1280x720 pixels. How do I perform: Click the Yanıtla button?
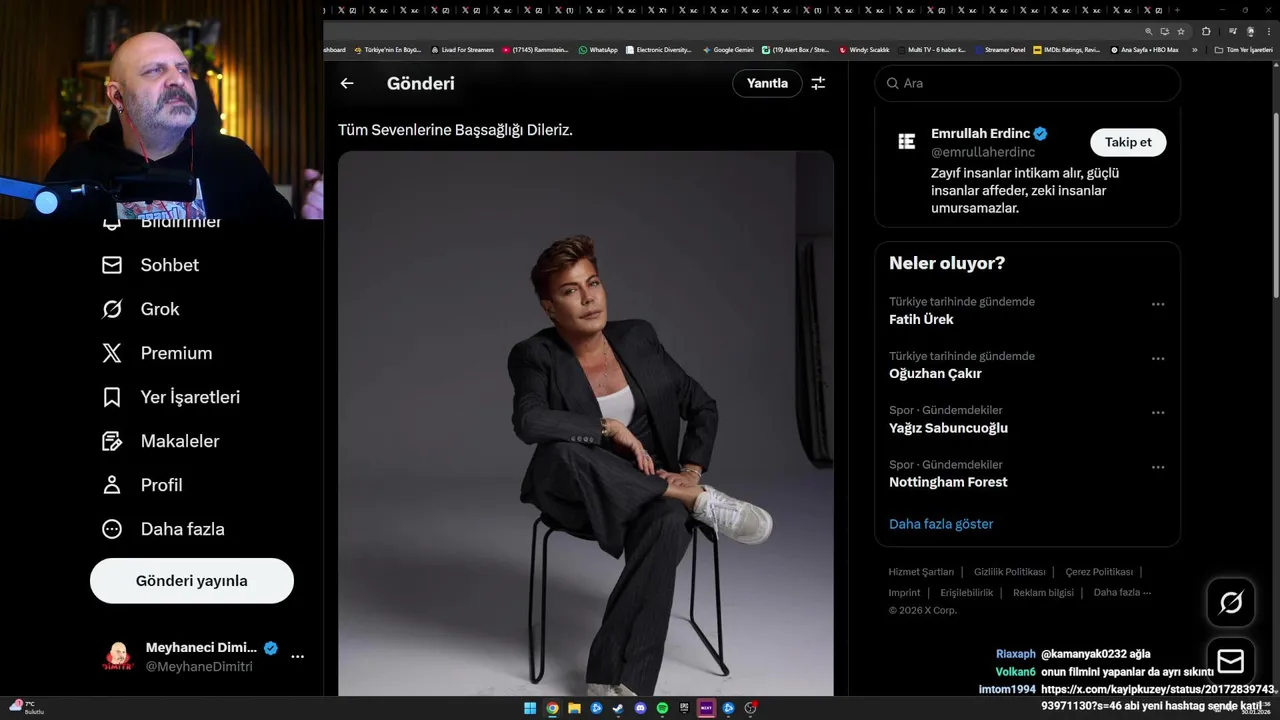click(767, 83)
